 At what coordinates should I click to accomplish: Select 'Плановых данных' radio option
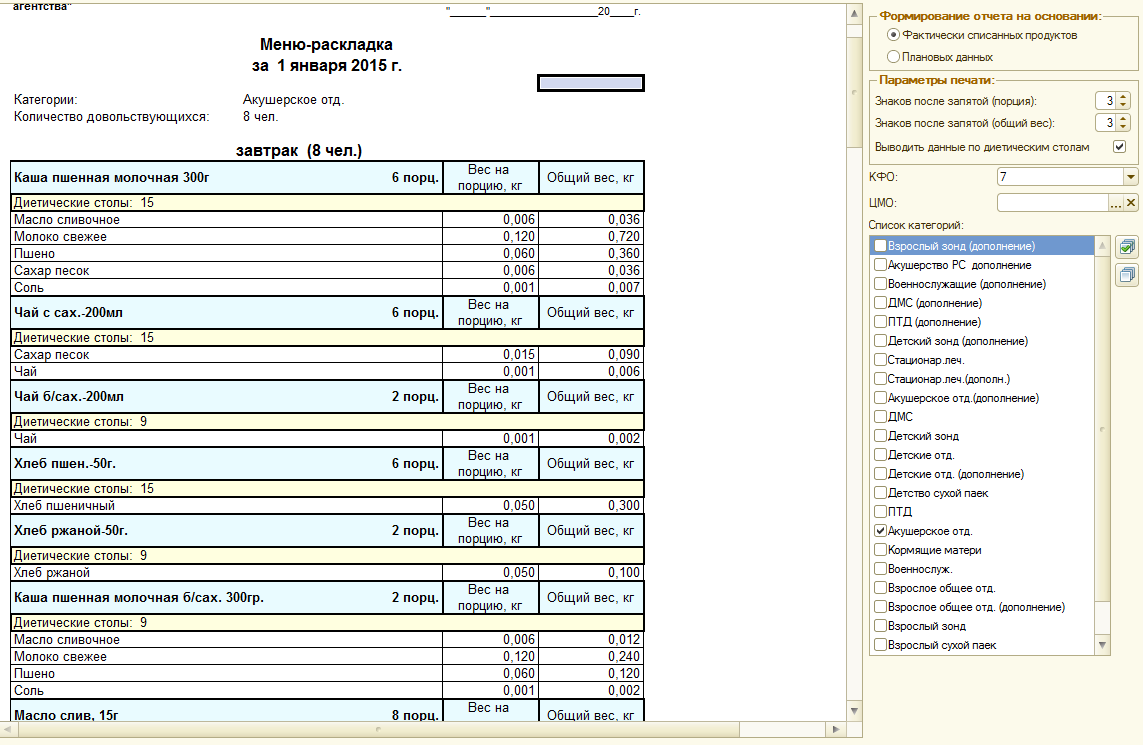(893, 57)
